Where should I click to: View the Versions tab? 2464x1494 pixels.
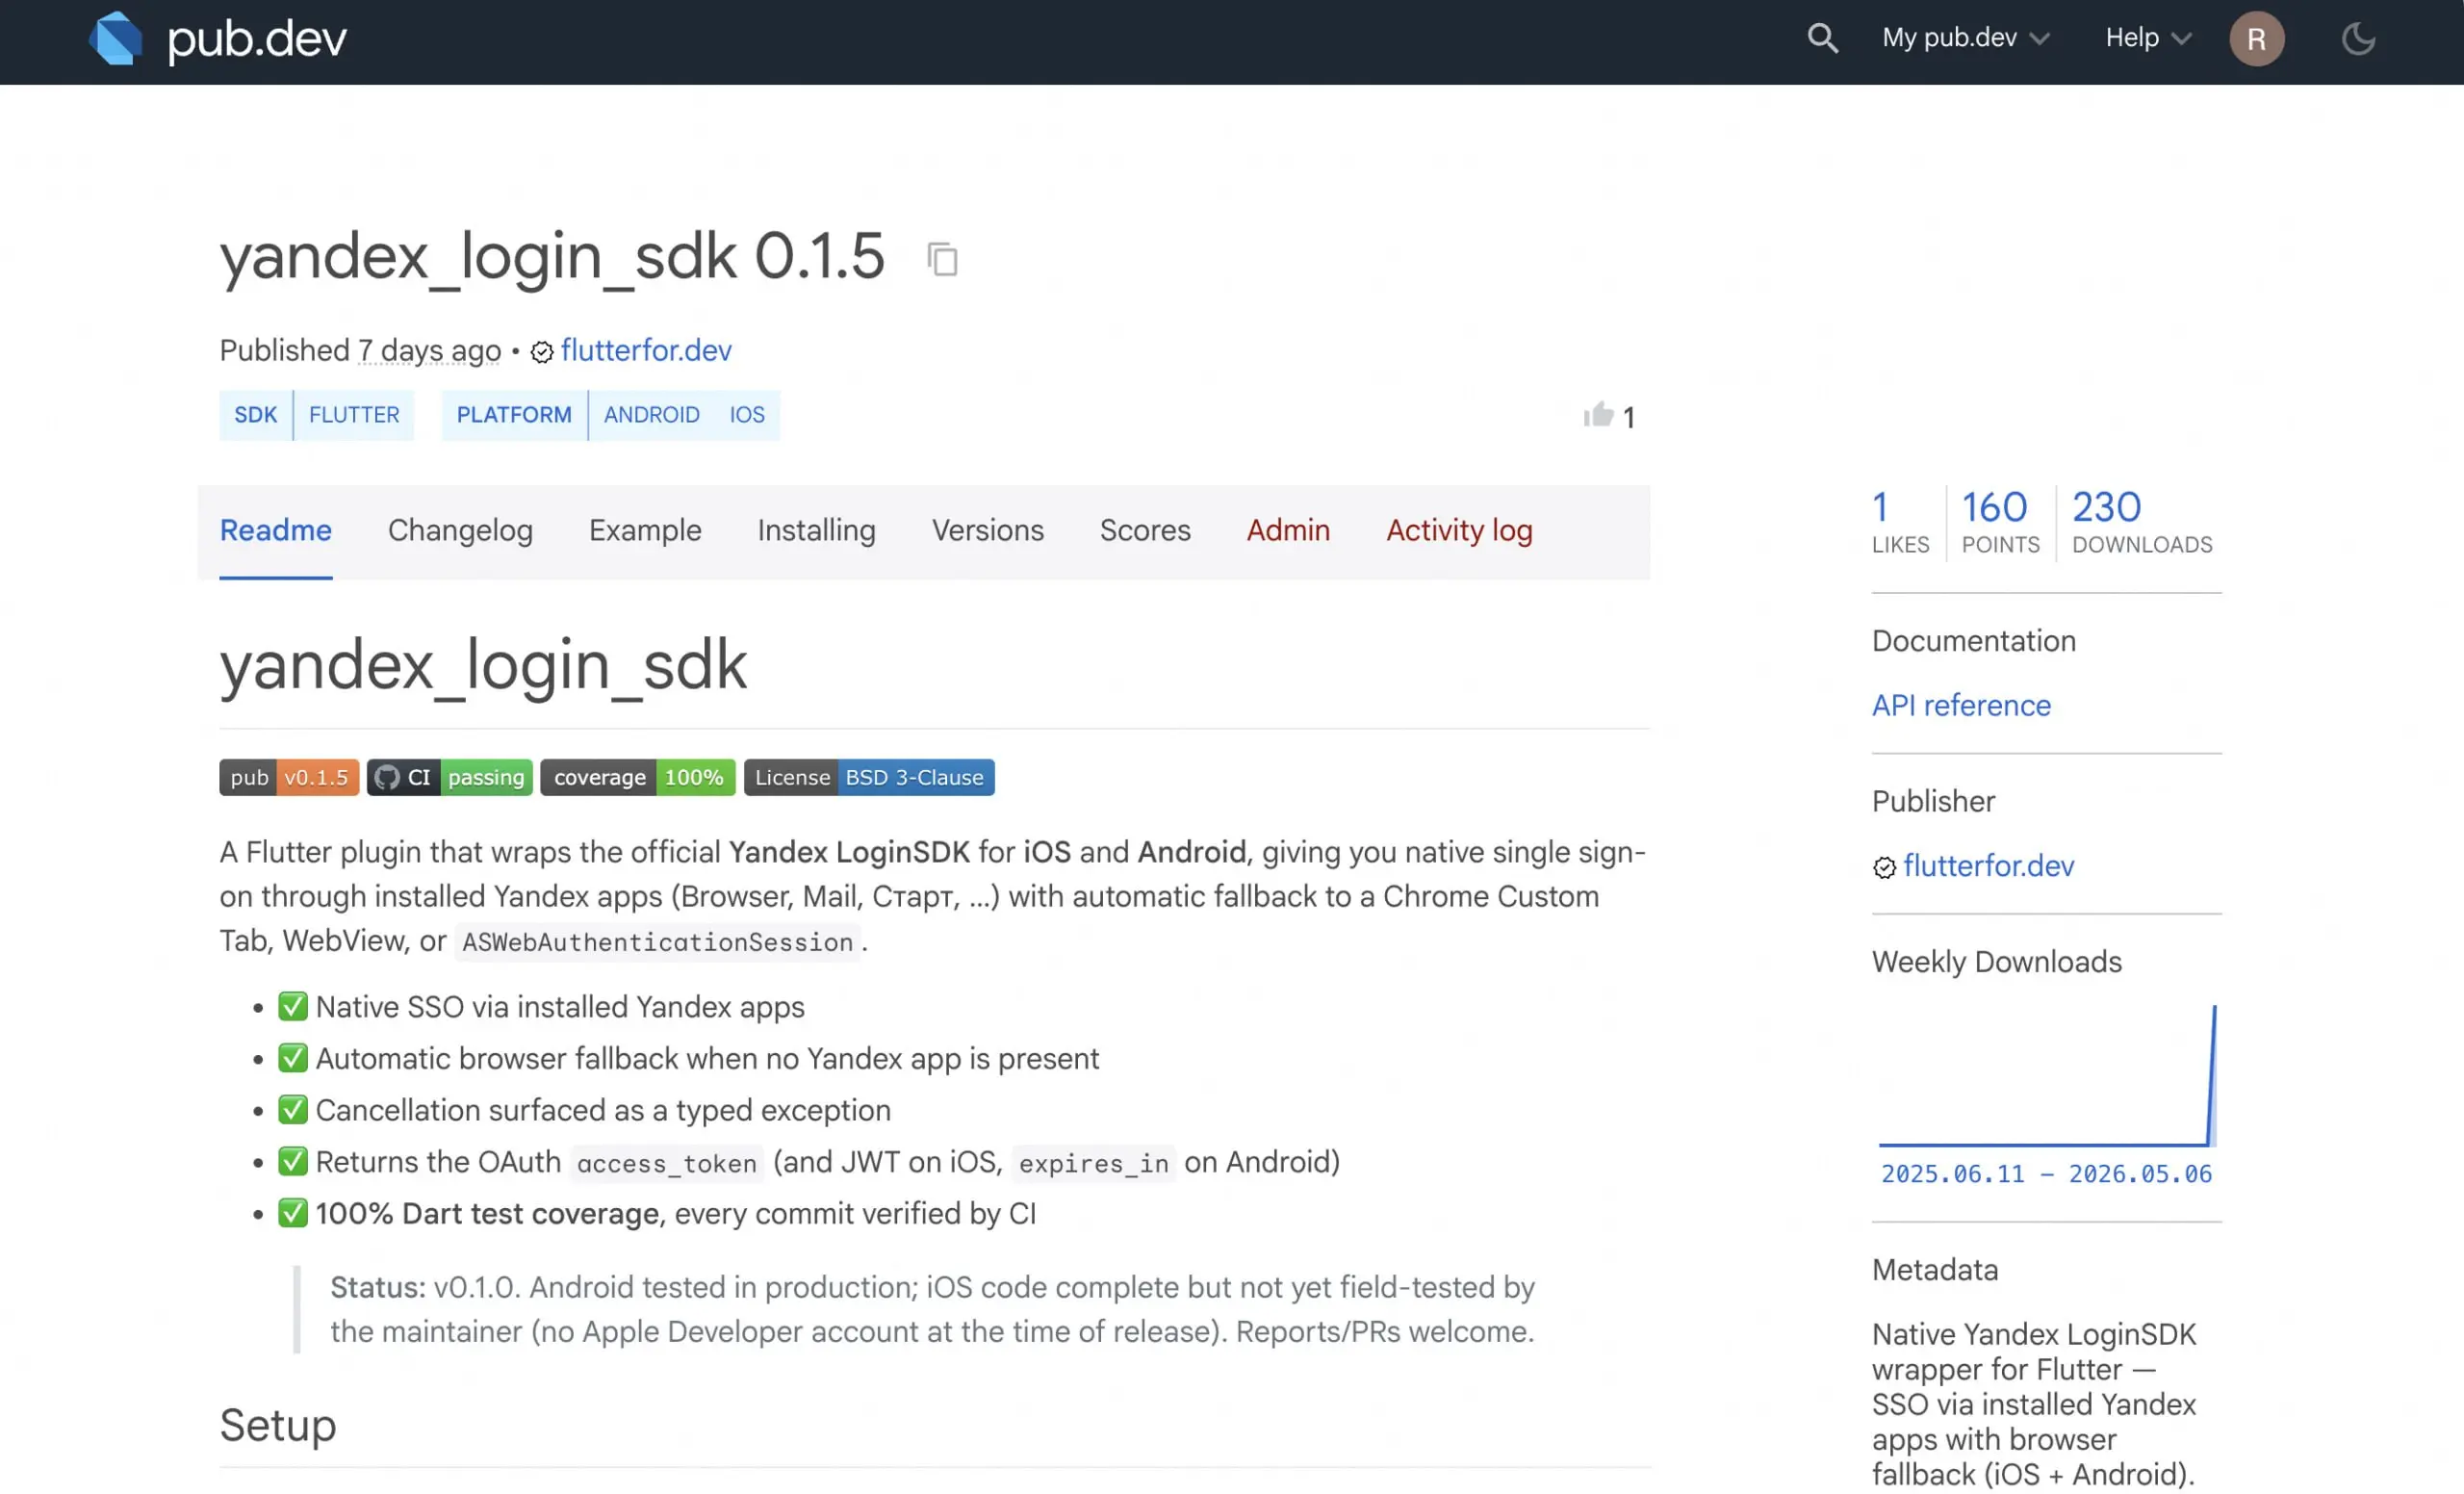pyautogui.click(x=988, y=530)
